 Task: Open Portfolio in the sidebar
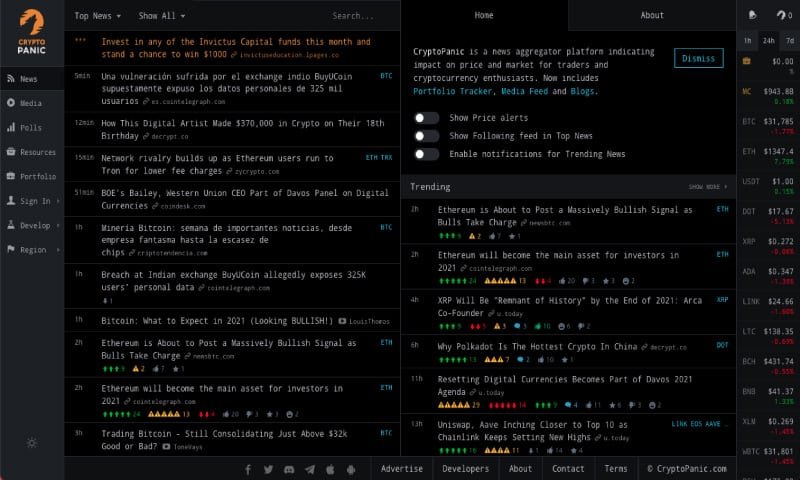(32, 176)
